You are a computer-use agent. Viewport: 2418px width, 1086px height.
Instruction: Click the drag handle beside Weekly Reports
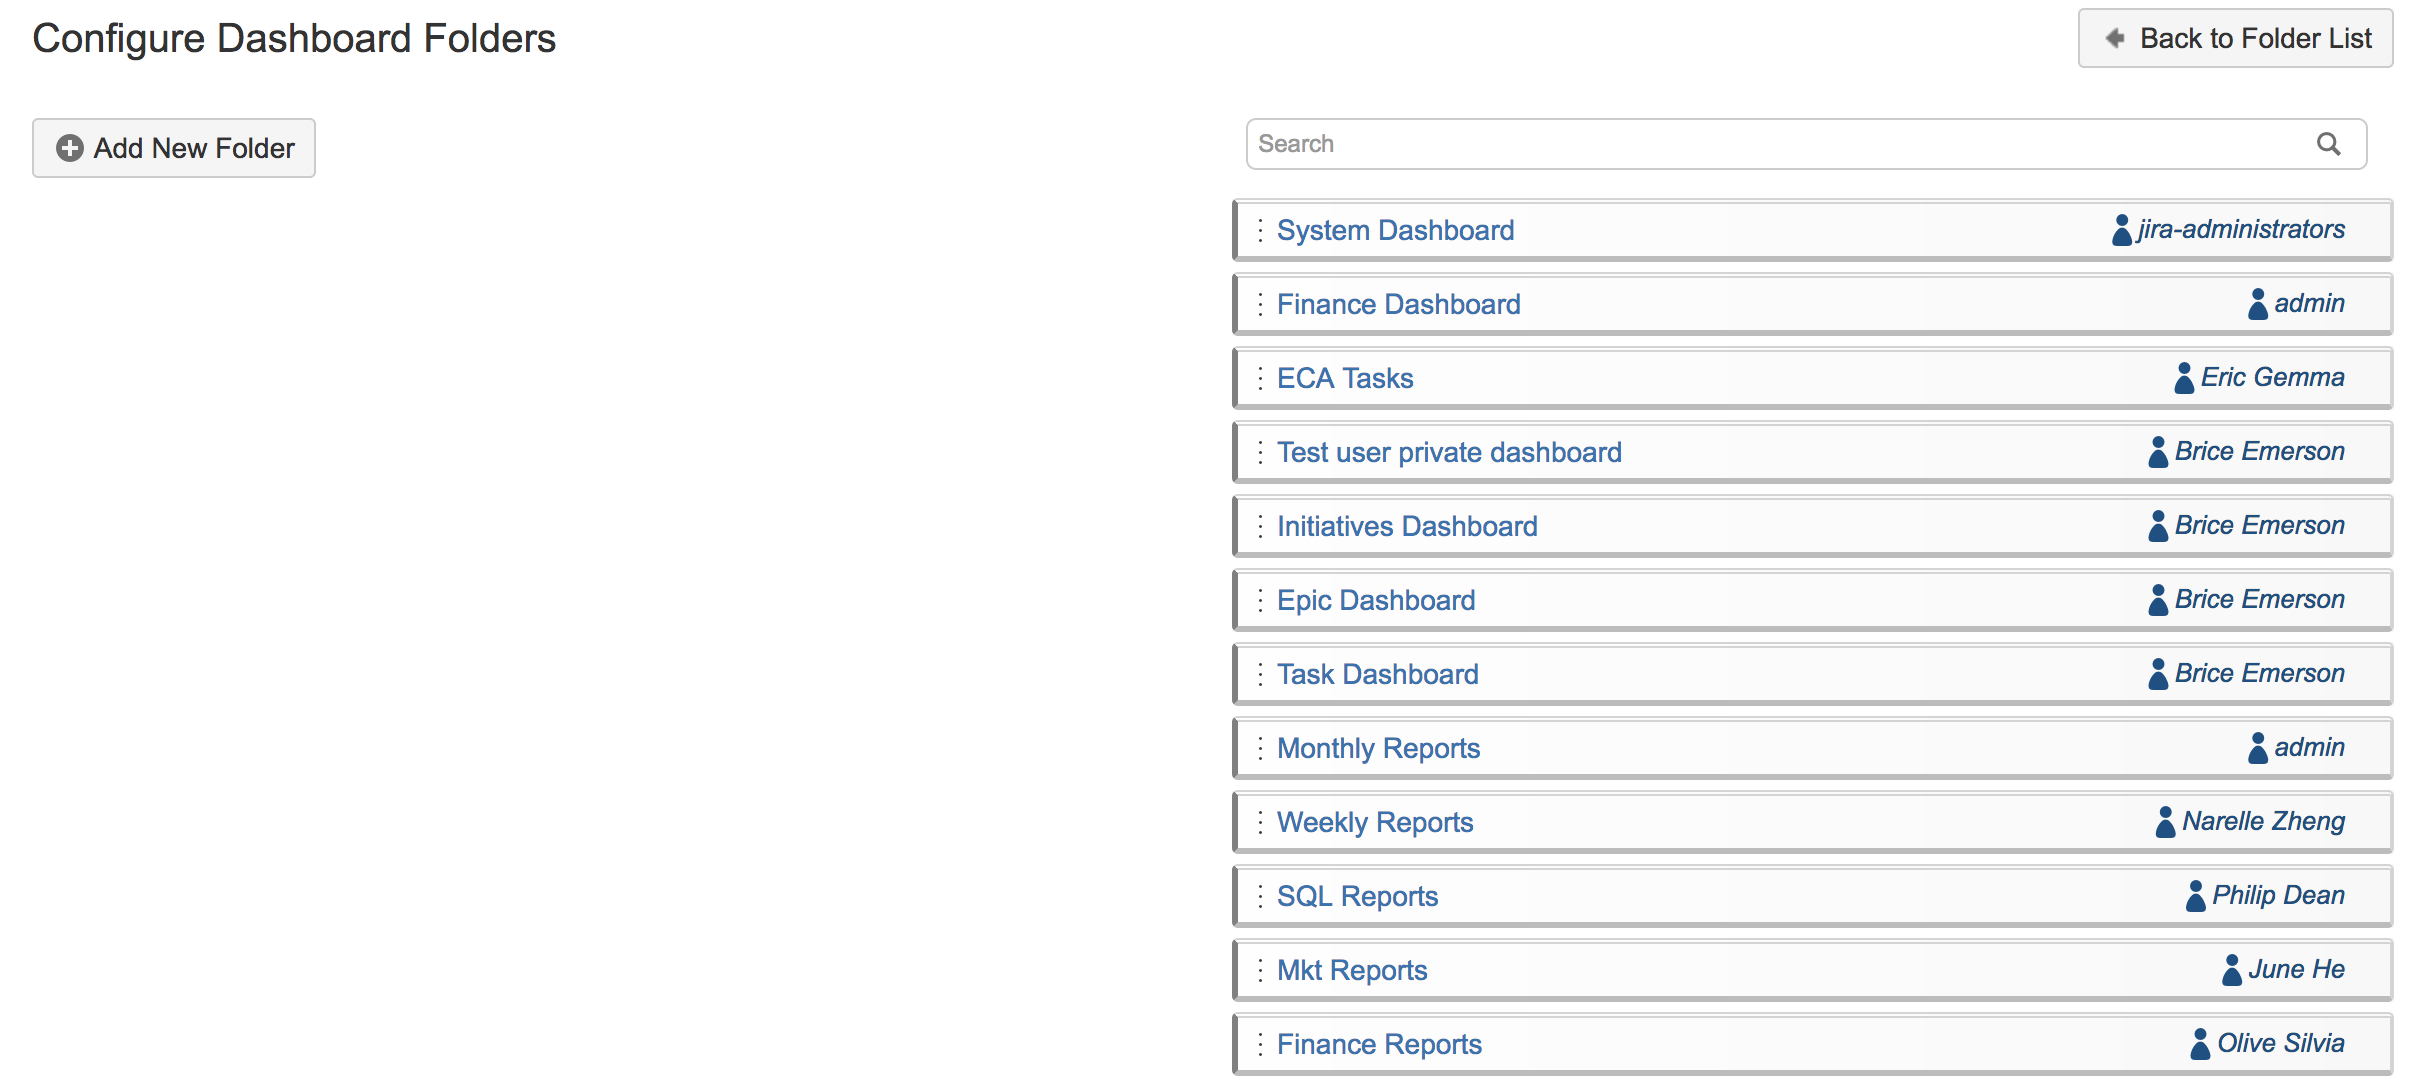tap(1259, 822)
